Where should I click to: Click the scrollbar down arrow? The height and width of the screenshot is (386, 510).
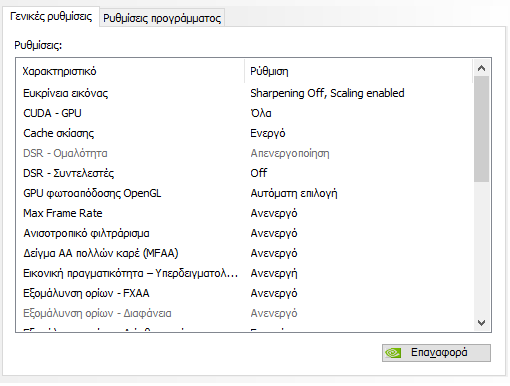(x=481, y=323)
